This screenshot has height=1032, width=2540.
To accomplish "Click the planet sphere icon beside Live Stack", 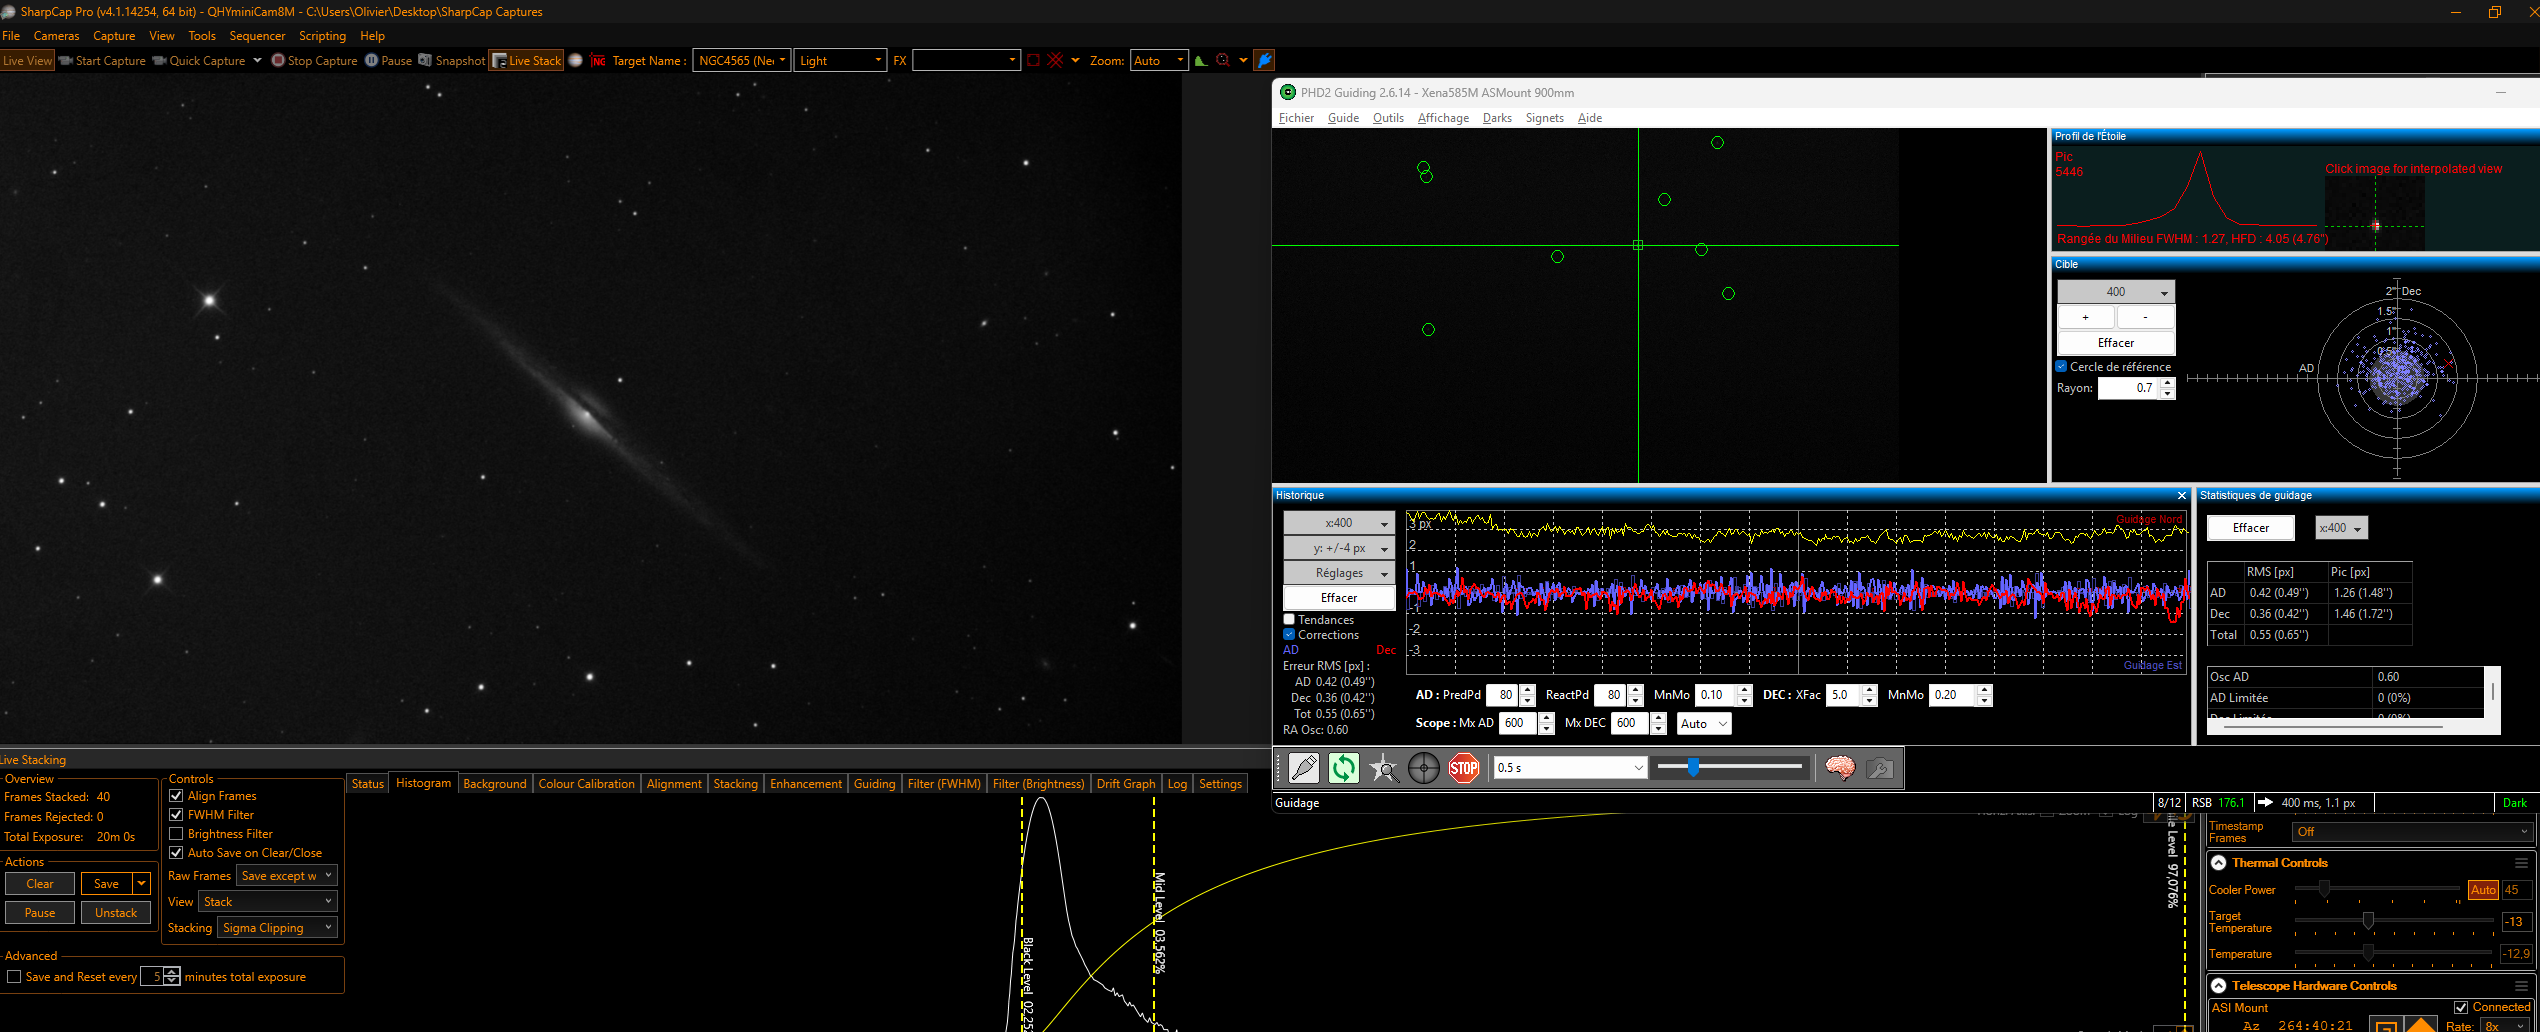I will [576, 60].
